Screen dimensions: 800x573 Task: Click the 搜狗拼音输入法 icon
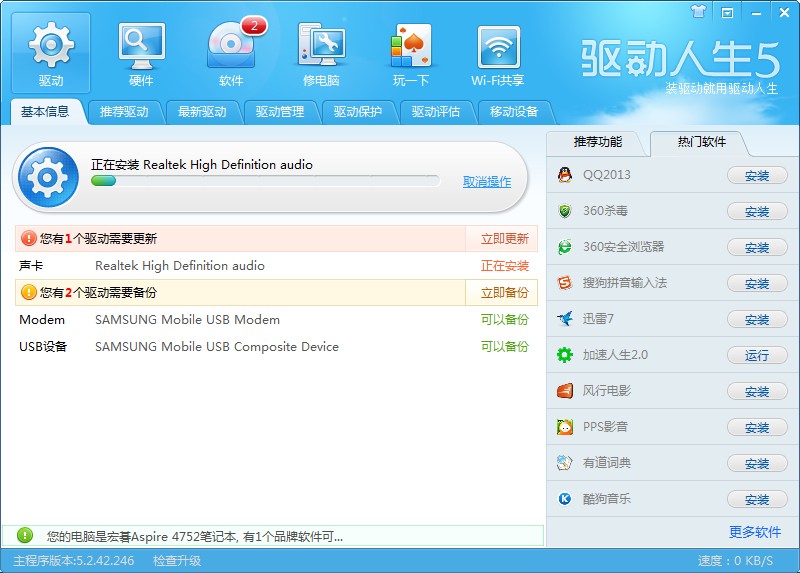coord(565,283)
